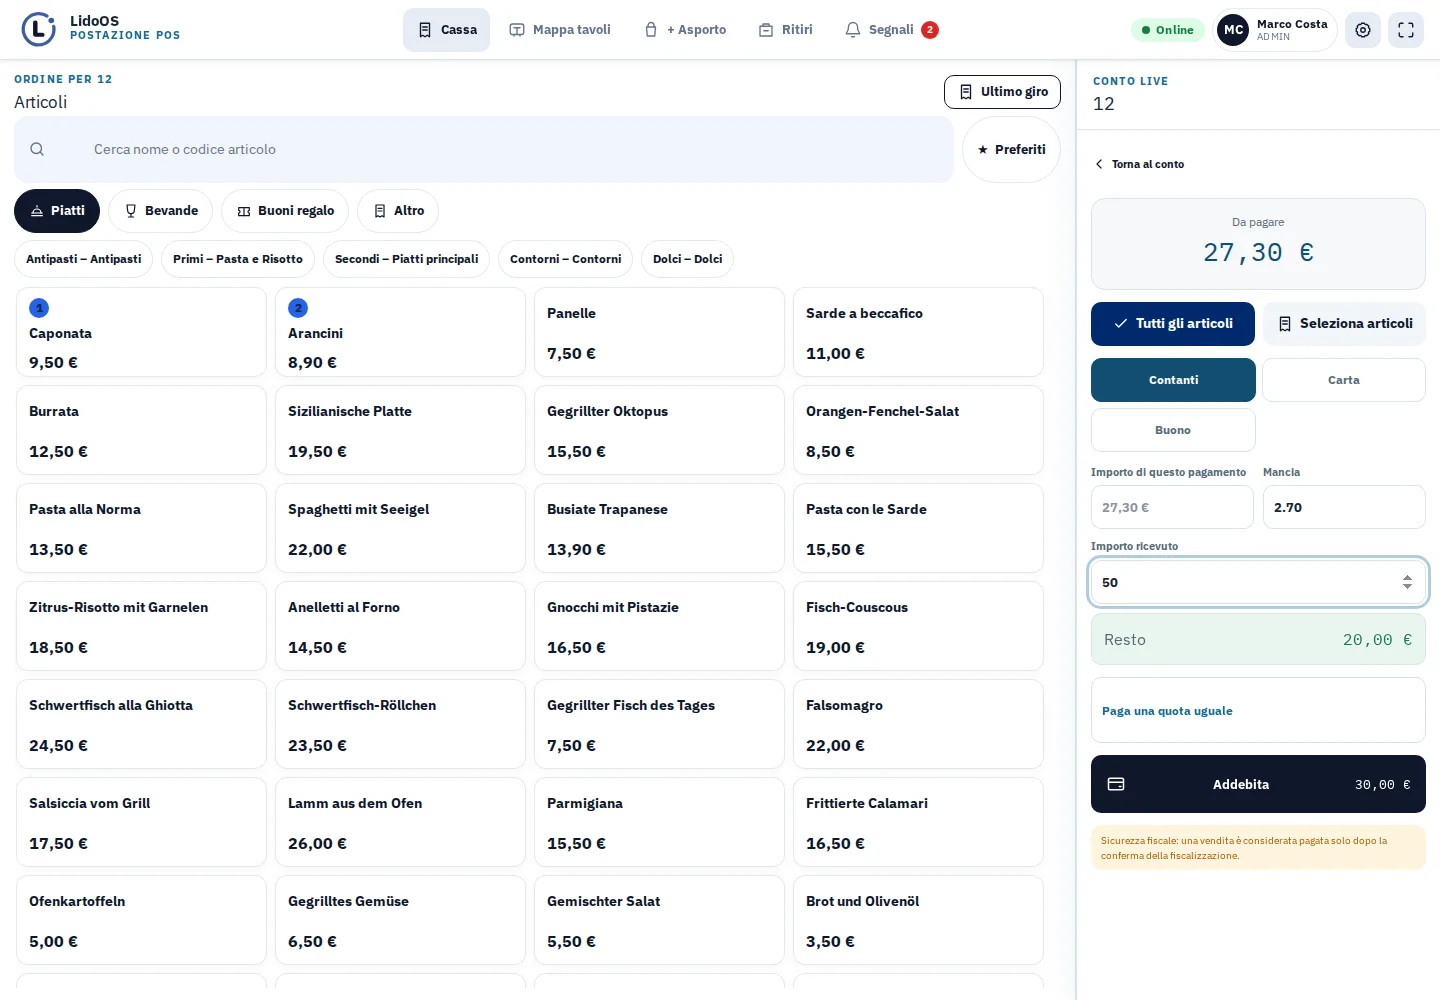
Task: Click the red Segnali notification badge
Action: point(930,30)
